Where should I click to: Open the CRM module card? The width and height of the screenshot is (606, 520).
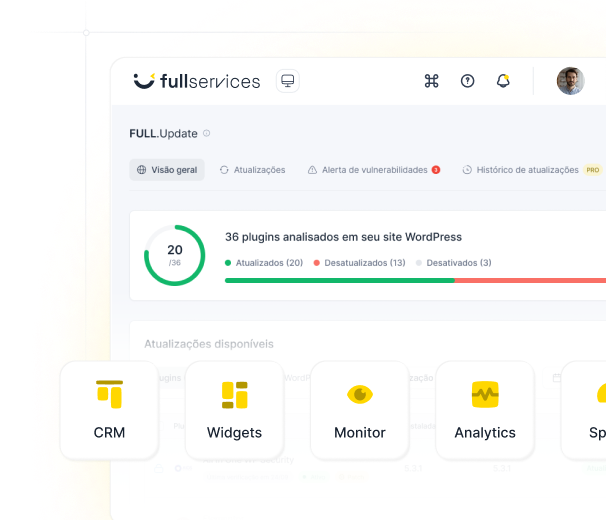(109, 410)
